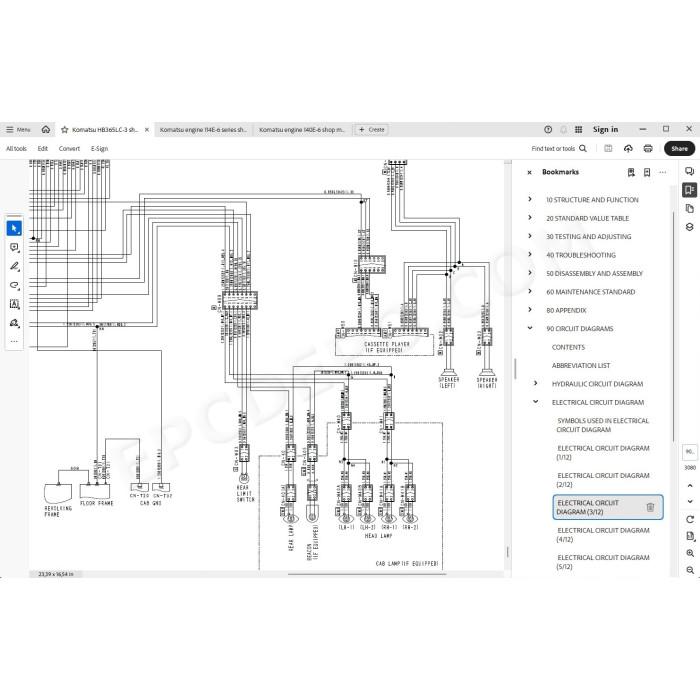This screenshot has width=700, height=700.
Task: Choose the Select arrow tool
Action: pos(14,228)
